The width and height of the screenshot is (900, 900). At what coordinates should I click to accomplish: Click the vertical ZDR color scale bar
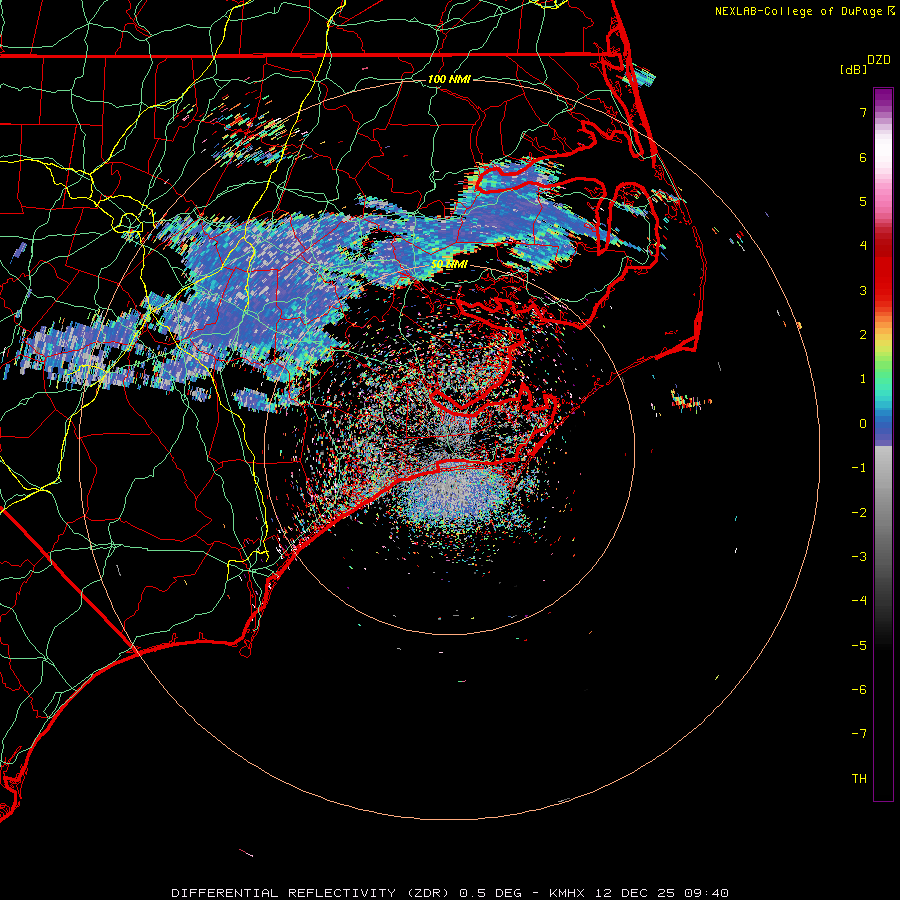point(883,444)
